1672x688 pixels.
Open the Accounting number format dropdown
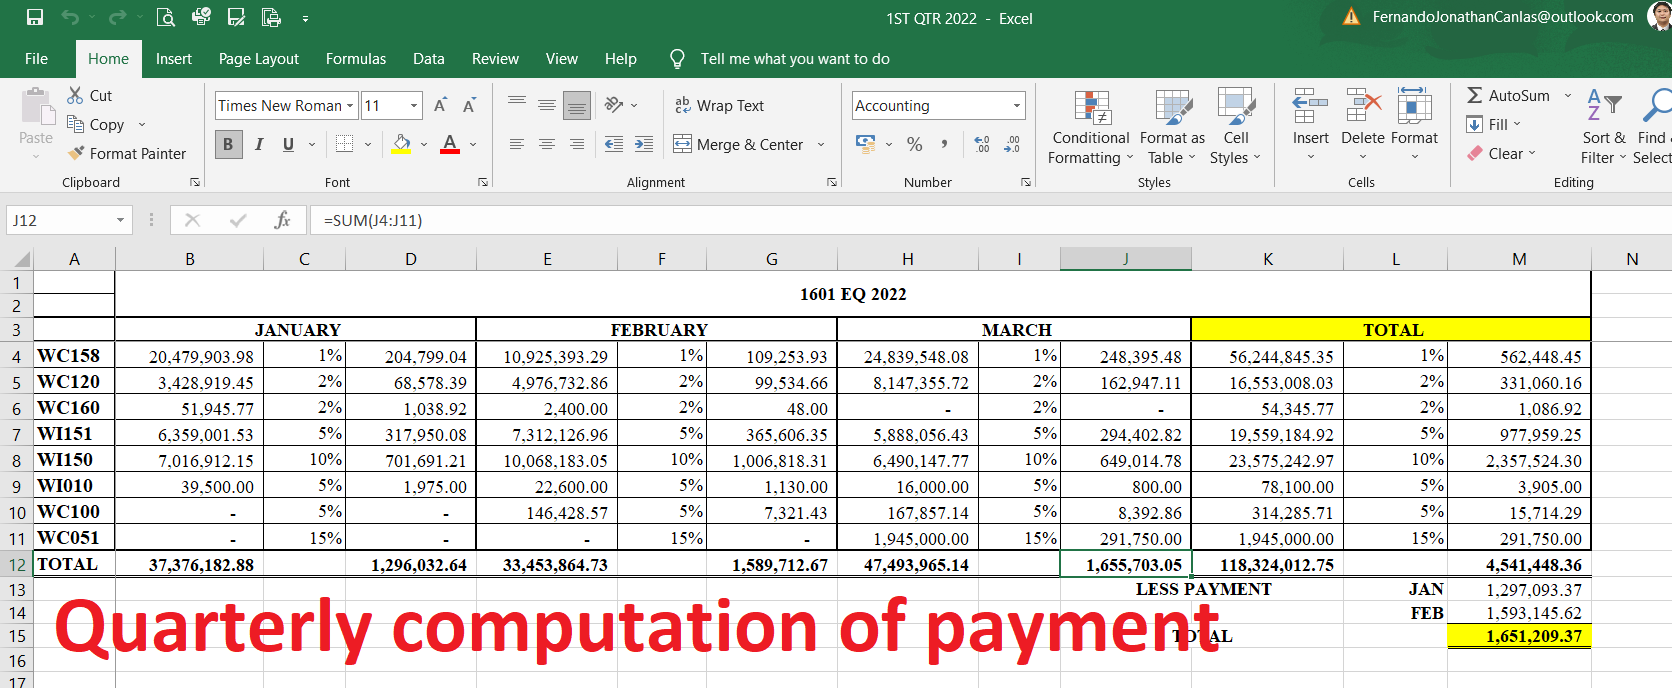pos(1017,105)
